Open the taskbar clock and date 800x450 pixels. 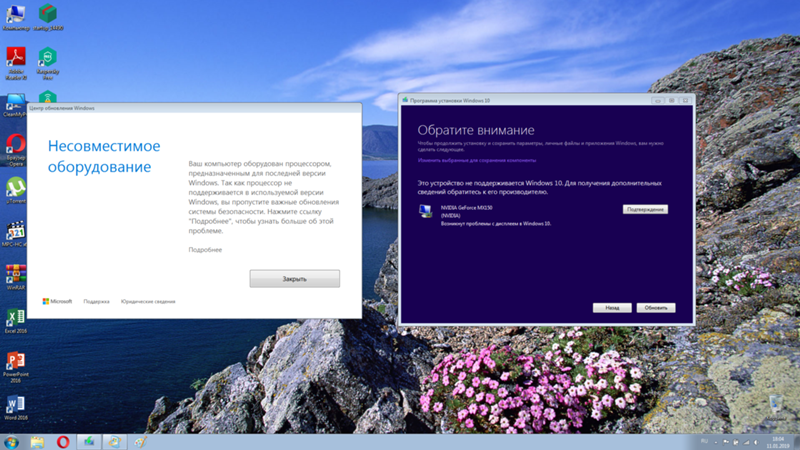778,442
